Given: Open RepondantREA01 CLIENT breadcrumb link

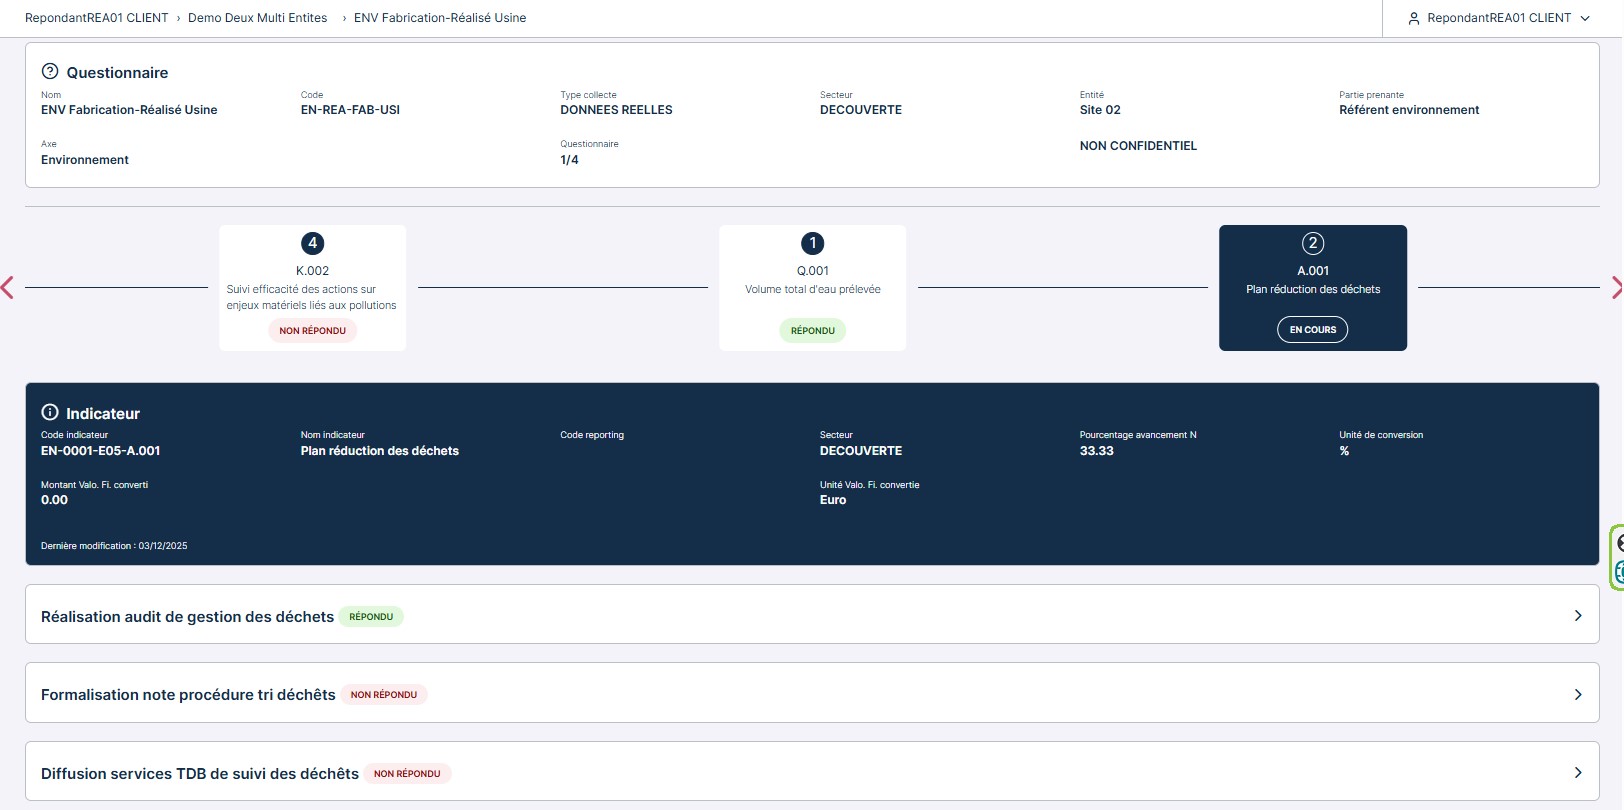Looking at the screenshot, I should 97,18.
